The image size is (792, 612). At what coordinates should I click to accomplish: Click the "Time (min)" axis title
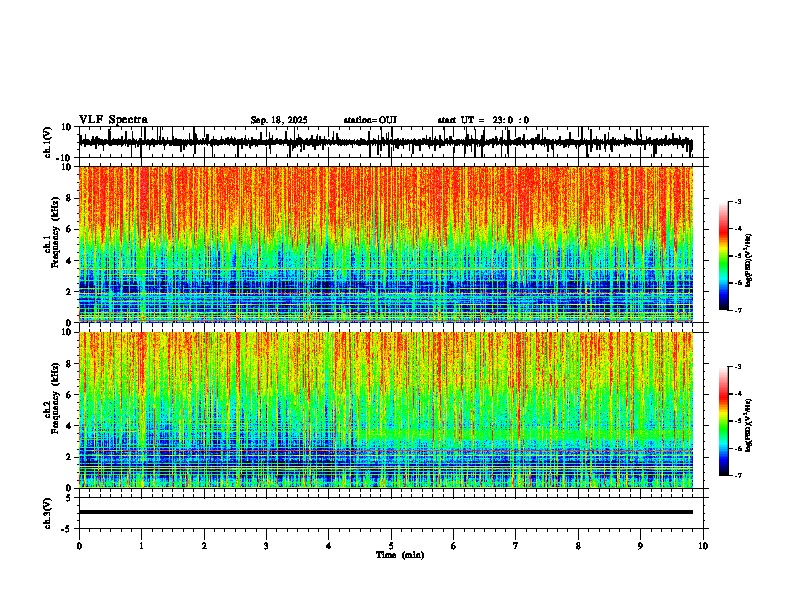tap(400, 555)
